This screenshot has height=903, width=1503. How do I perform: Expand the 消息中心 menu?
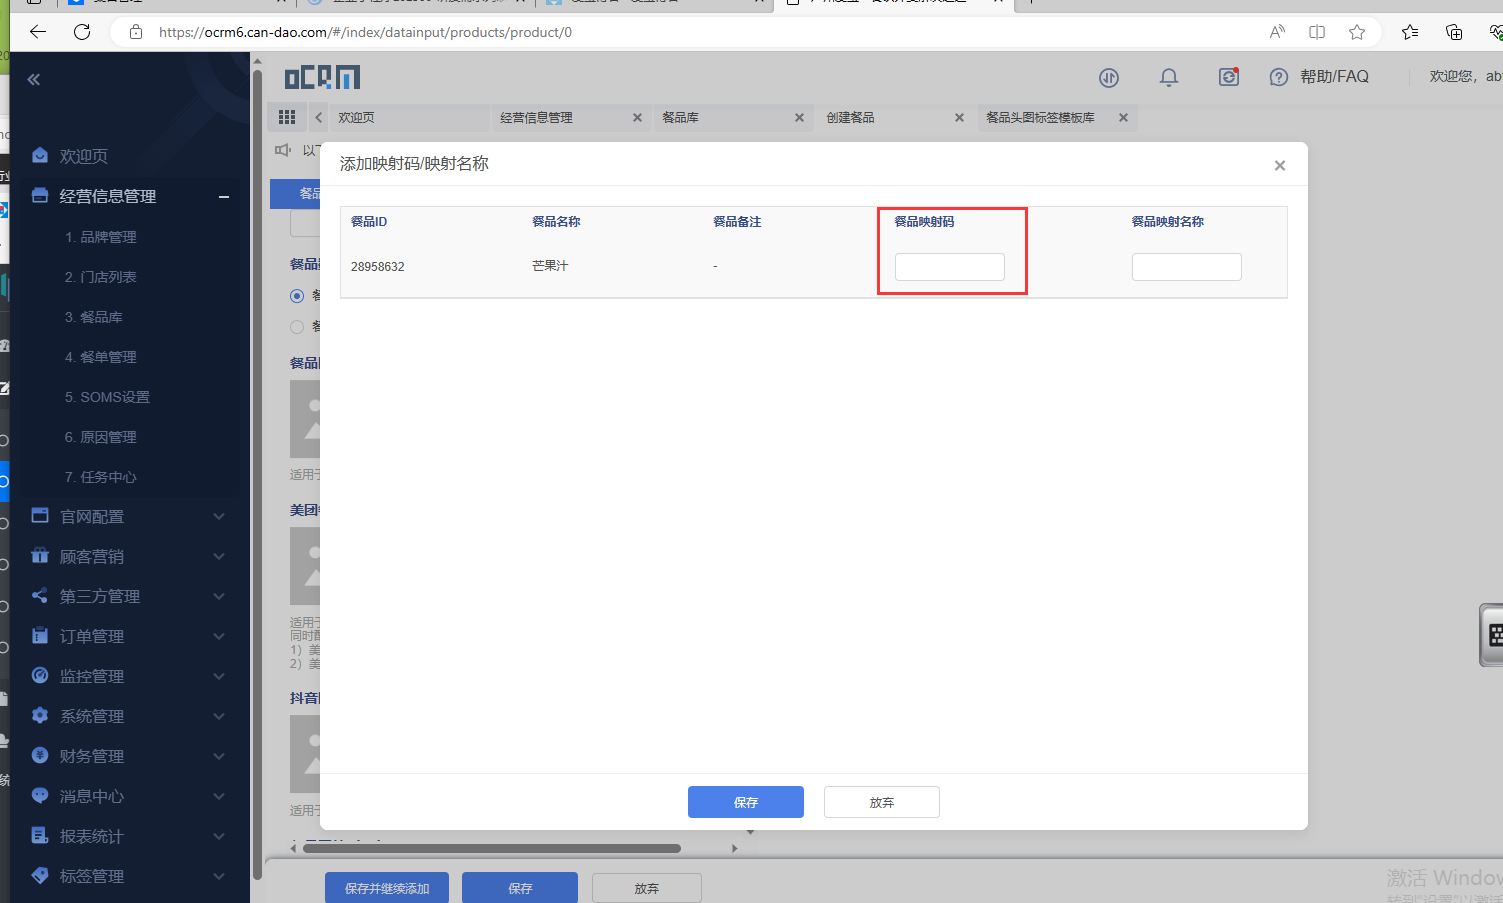click(x=219, y=797)
